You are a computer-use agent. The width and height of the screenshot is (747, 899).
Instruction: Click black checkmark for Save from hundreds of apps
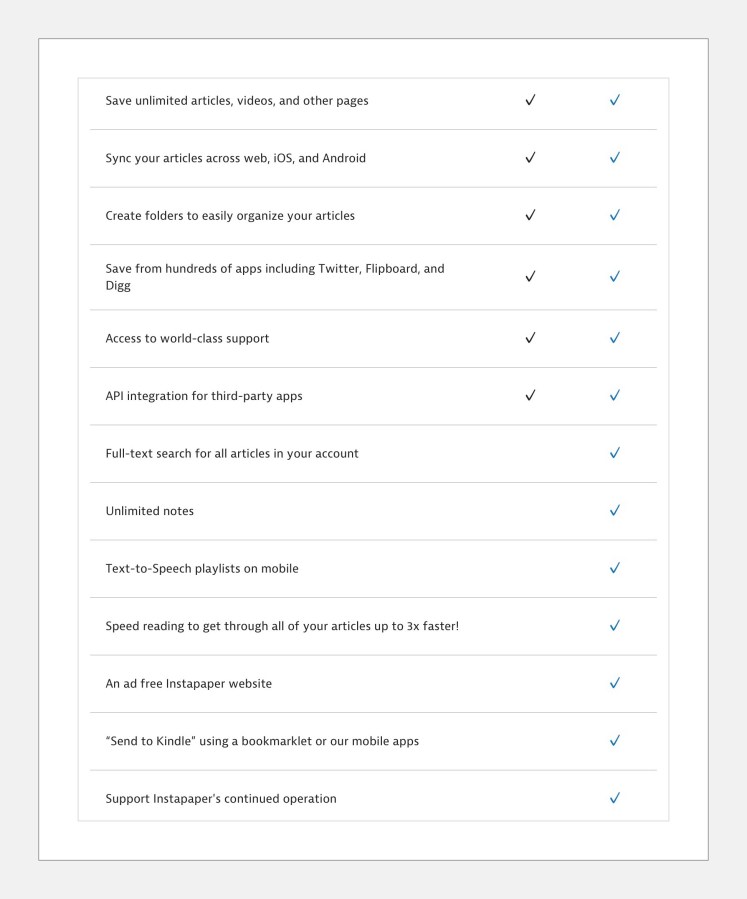point(530,277)
